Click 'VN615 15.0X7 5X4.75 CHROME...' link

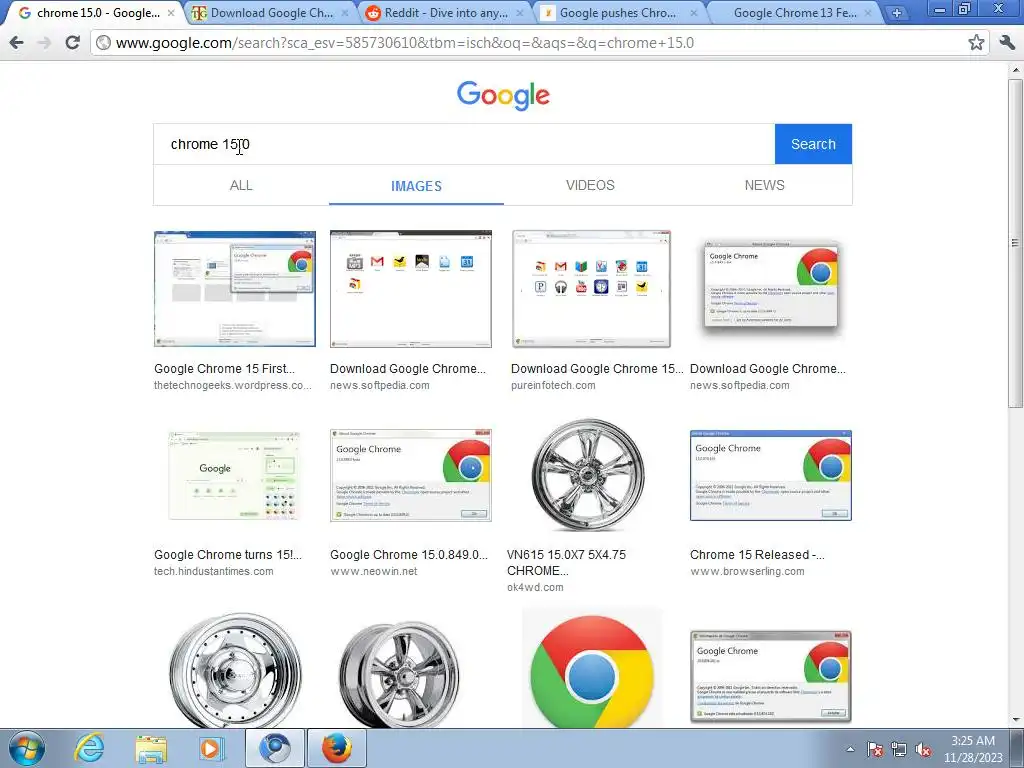[x=566, y=563]
